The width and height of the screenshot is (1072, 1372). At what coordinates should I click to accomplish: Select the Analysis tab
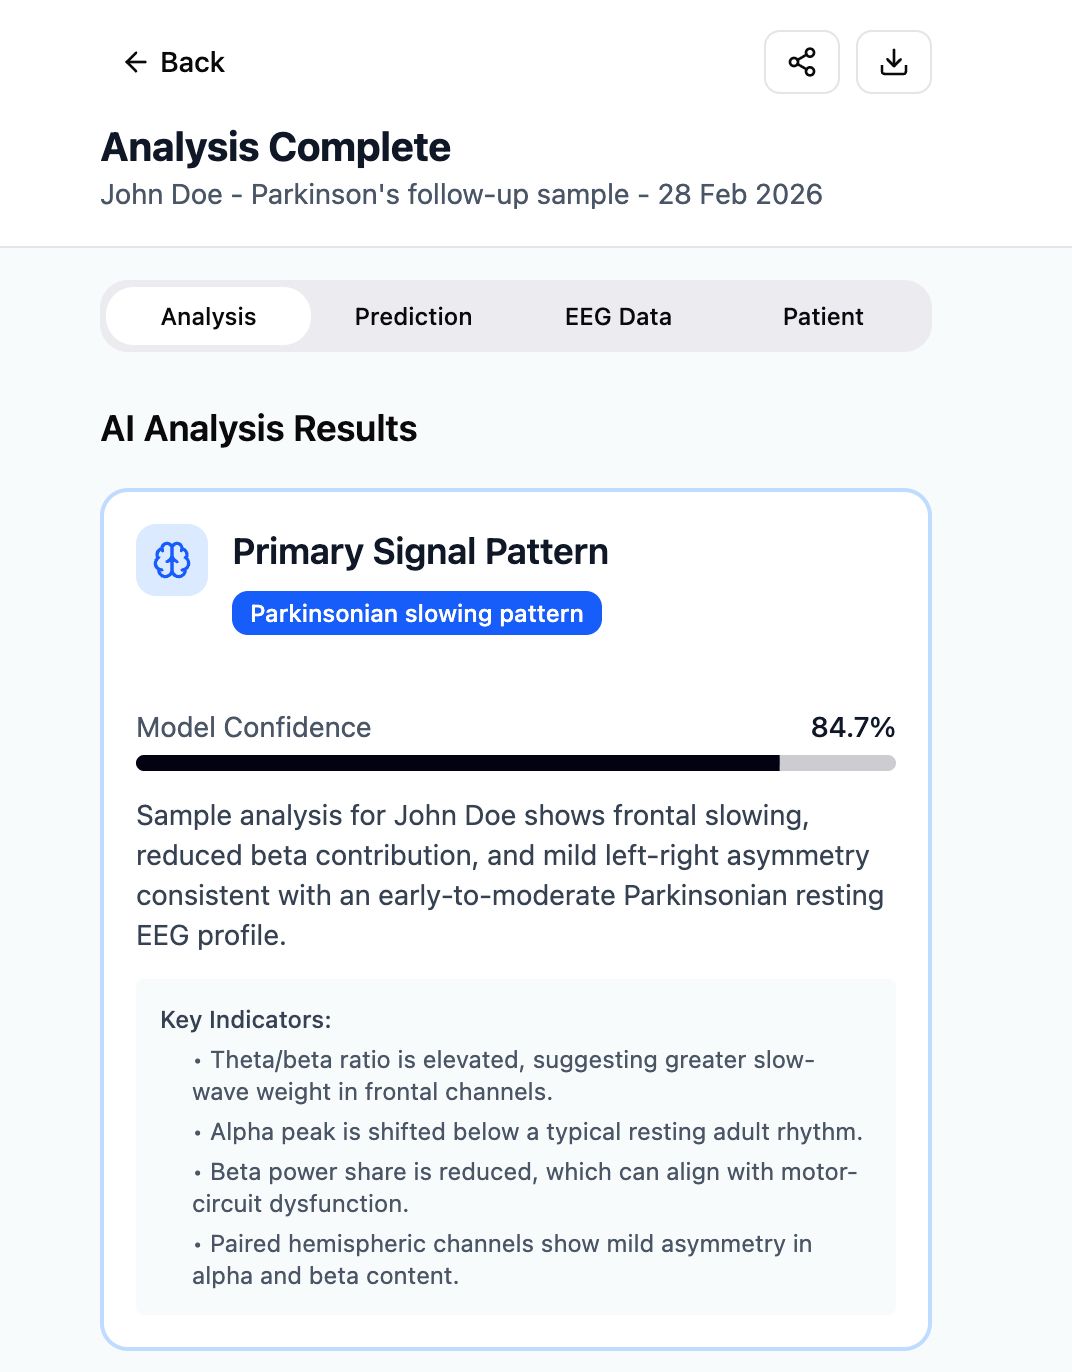[x=208, y=317]
